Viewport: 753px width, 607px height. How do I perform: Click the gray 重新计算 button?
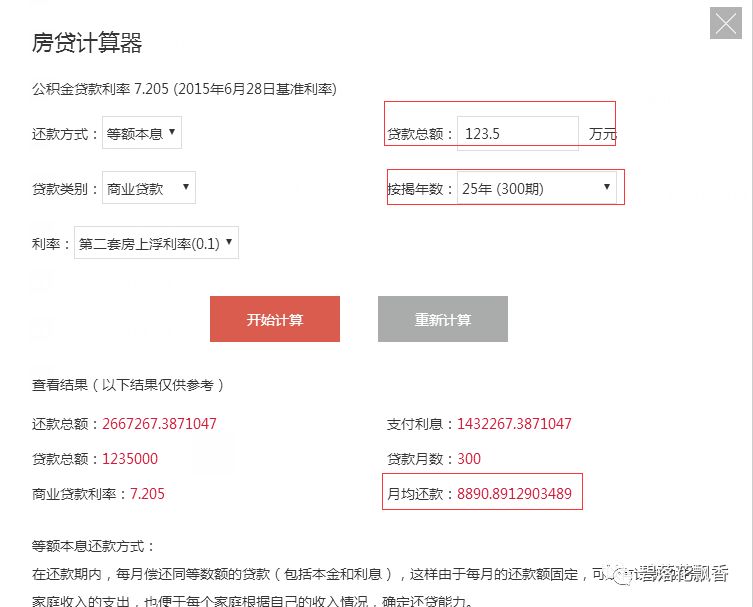click(x=443, y=319)
